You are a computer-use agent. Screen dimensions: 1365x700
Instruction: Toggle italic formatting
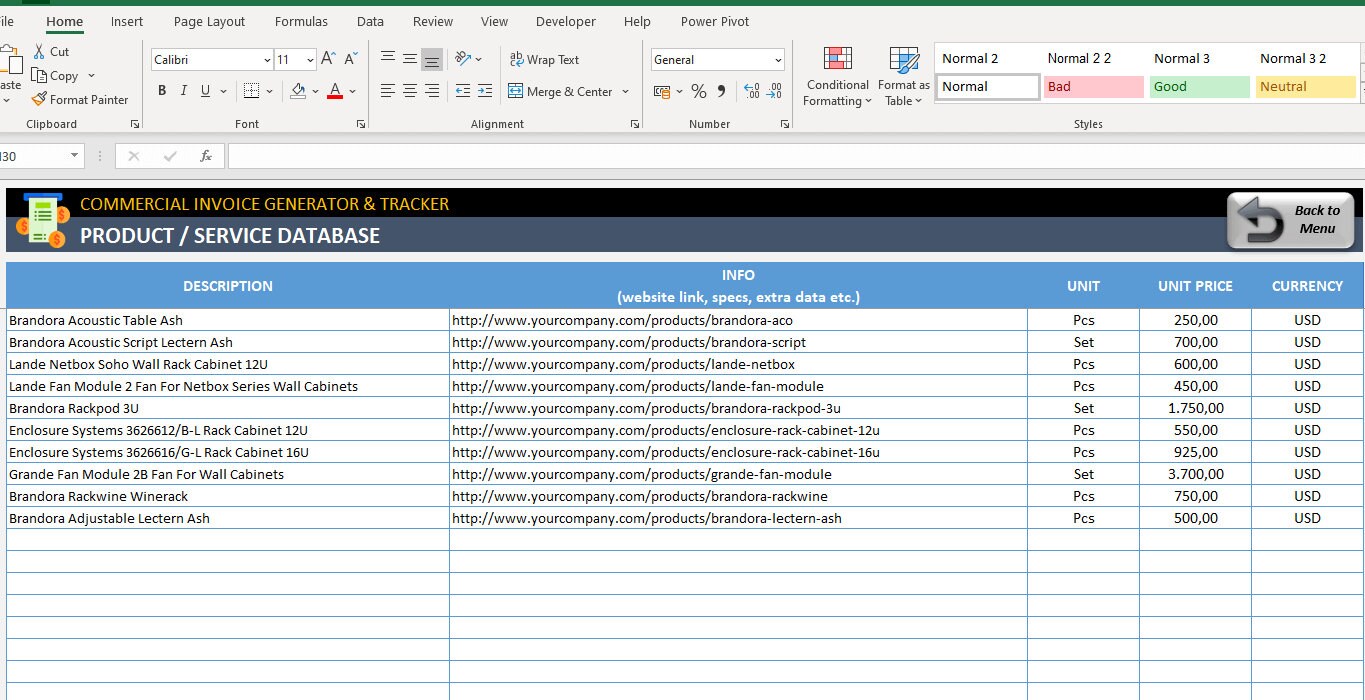tap(184, 90)
